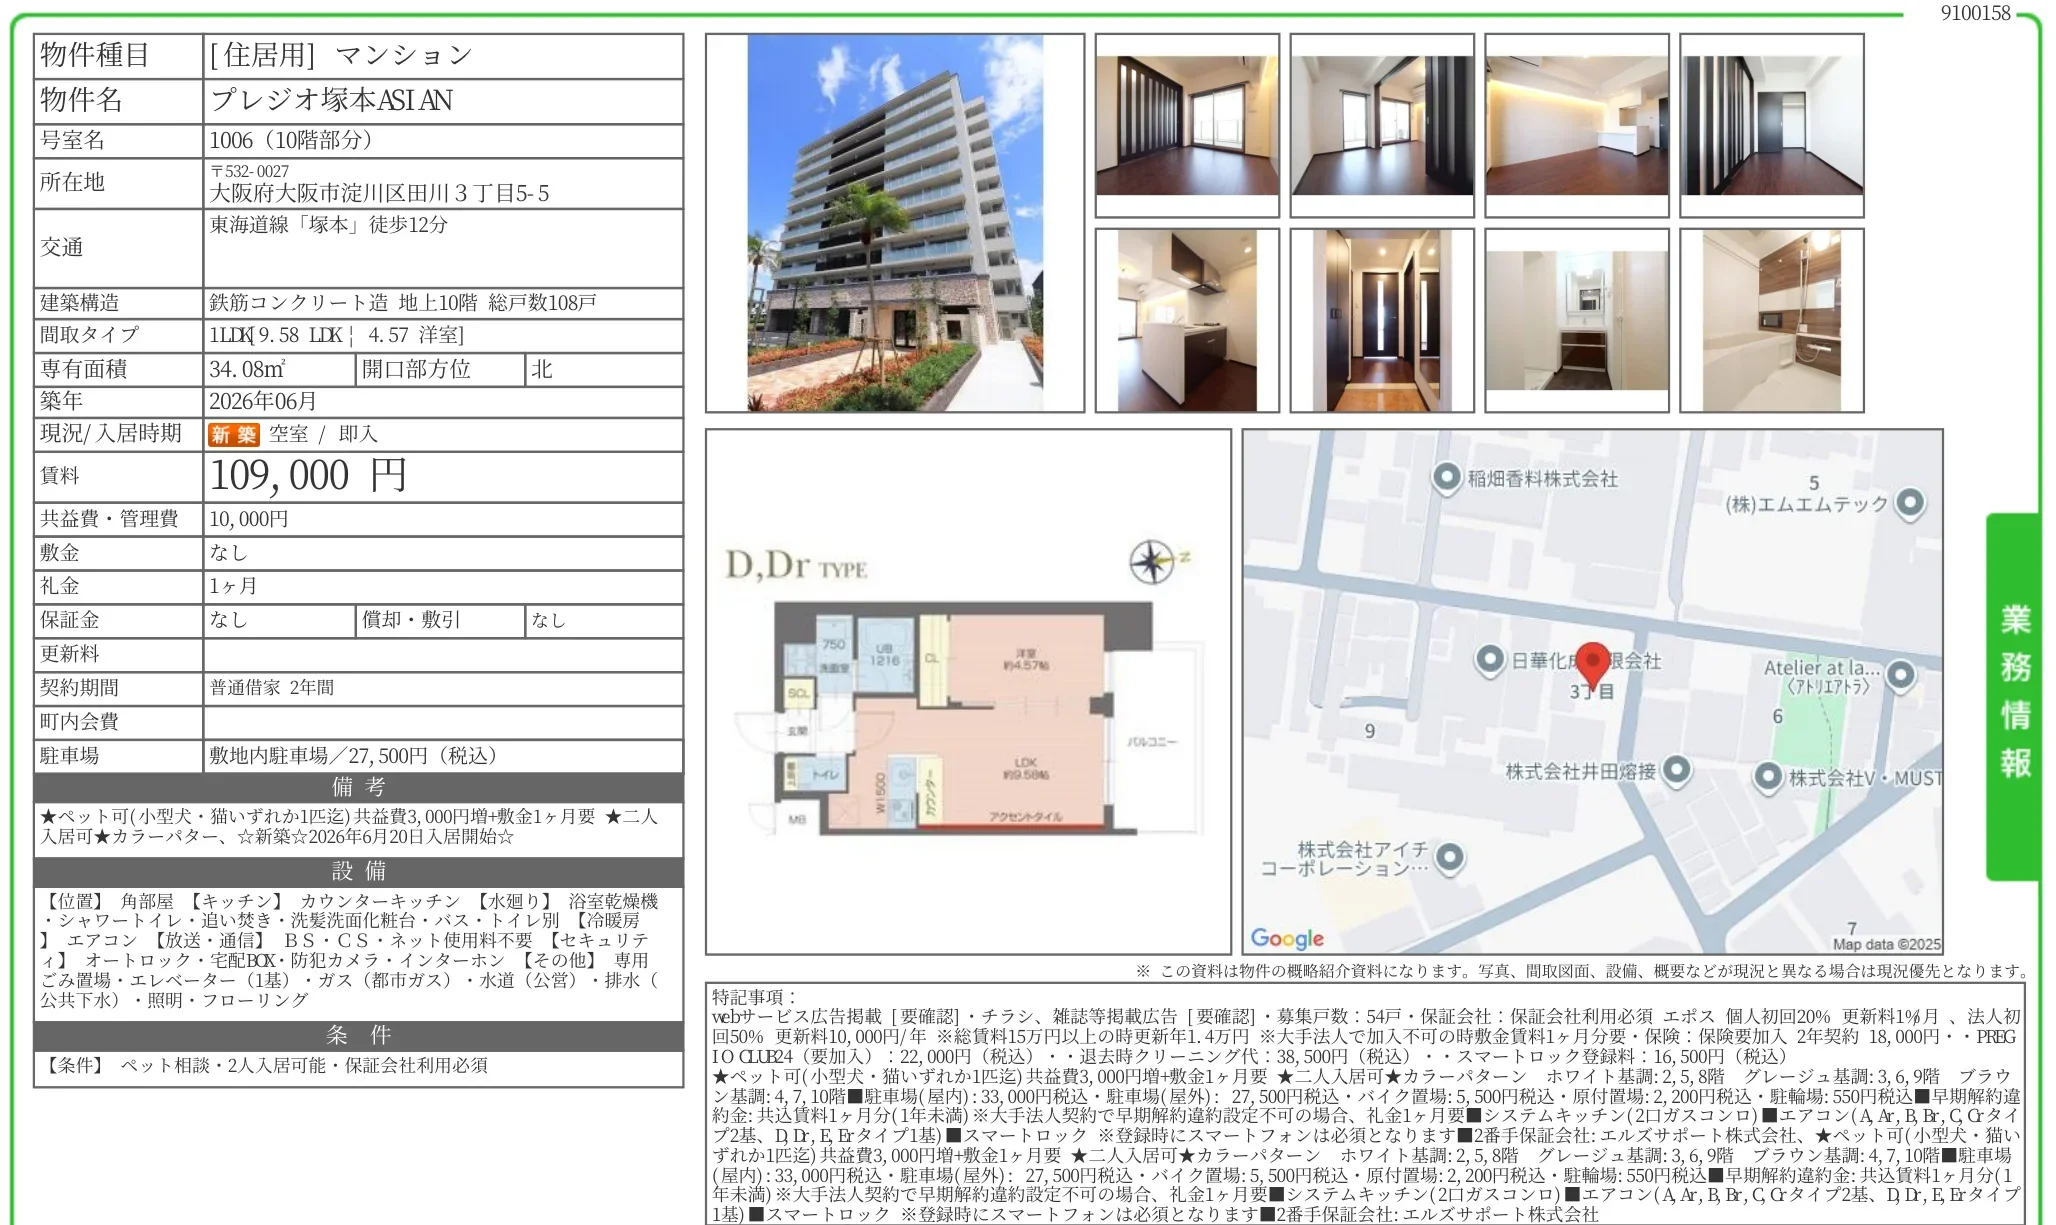Click the 開口部方位 label
The width and height of the screenshot is (2056, 1225).
coord(416,369)
